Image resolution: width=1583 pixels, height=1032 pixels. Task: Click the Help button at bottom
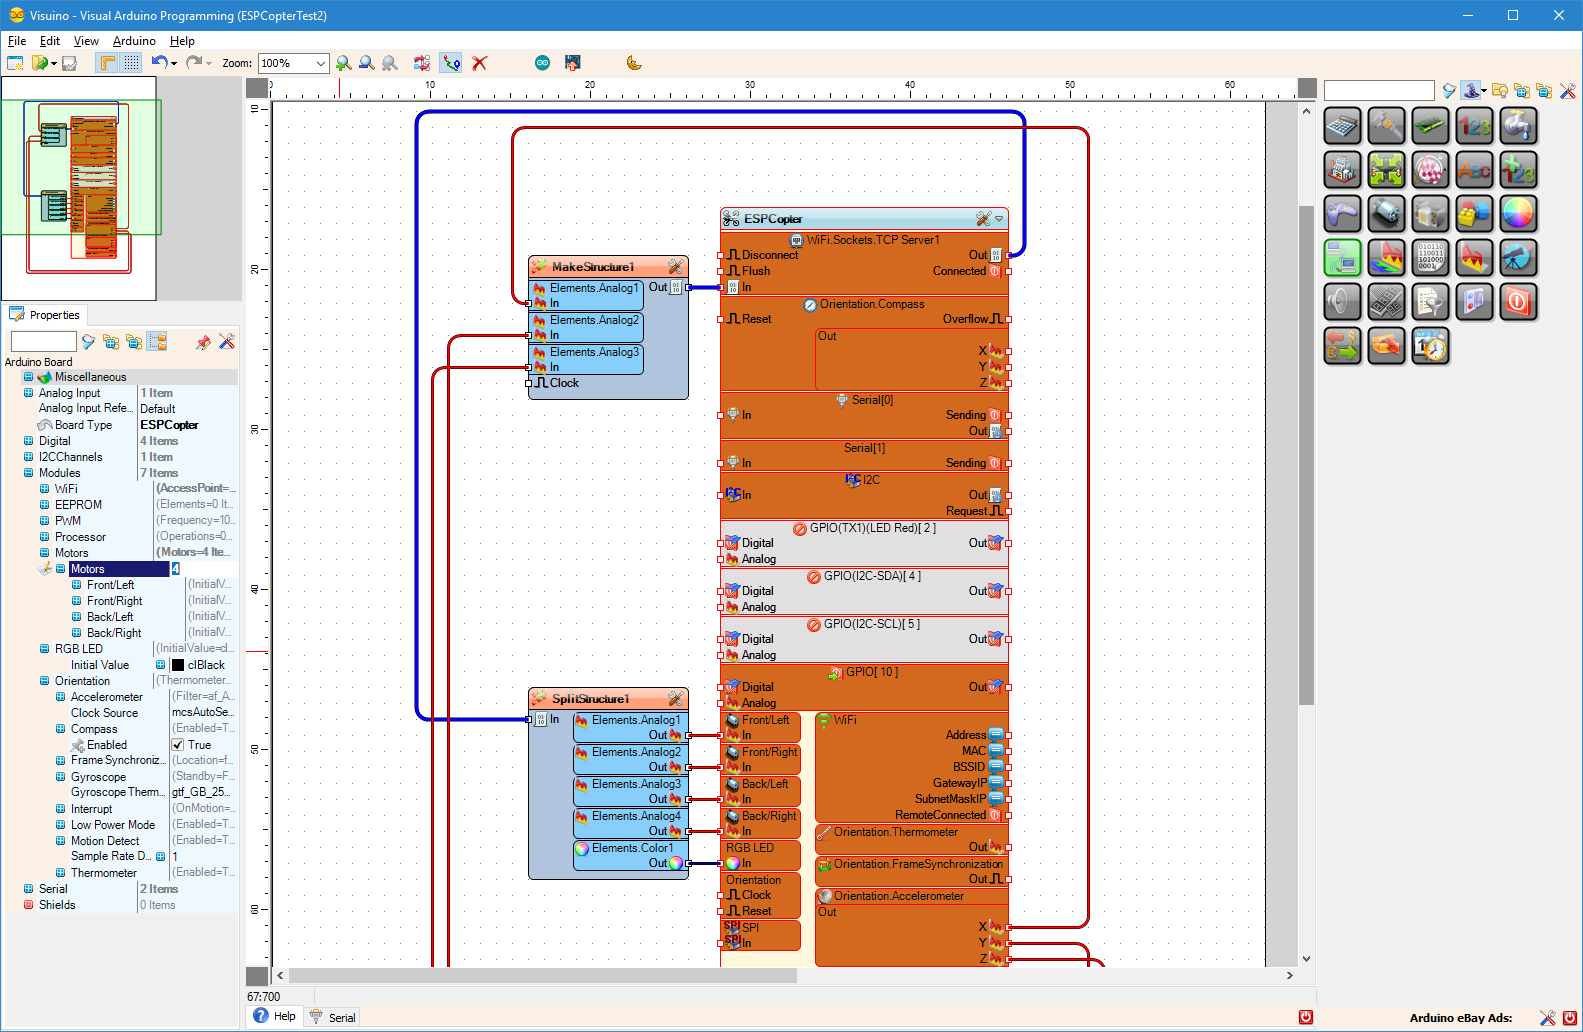coord(275,1016)
